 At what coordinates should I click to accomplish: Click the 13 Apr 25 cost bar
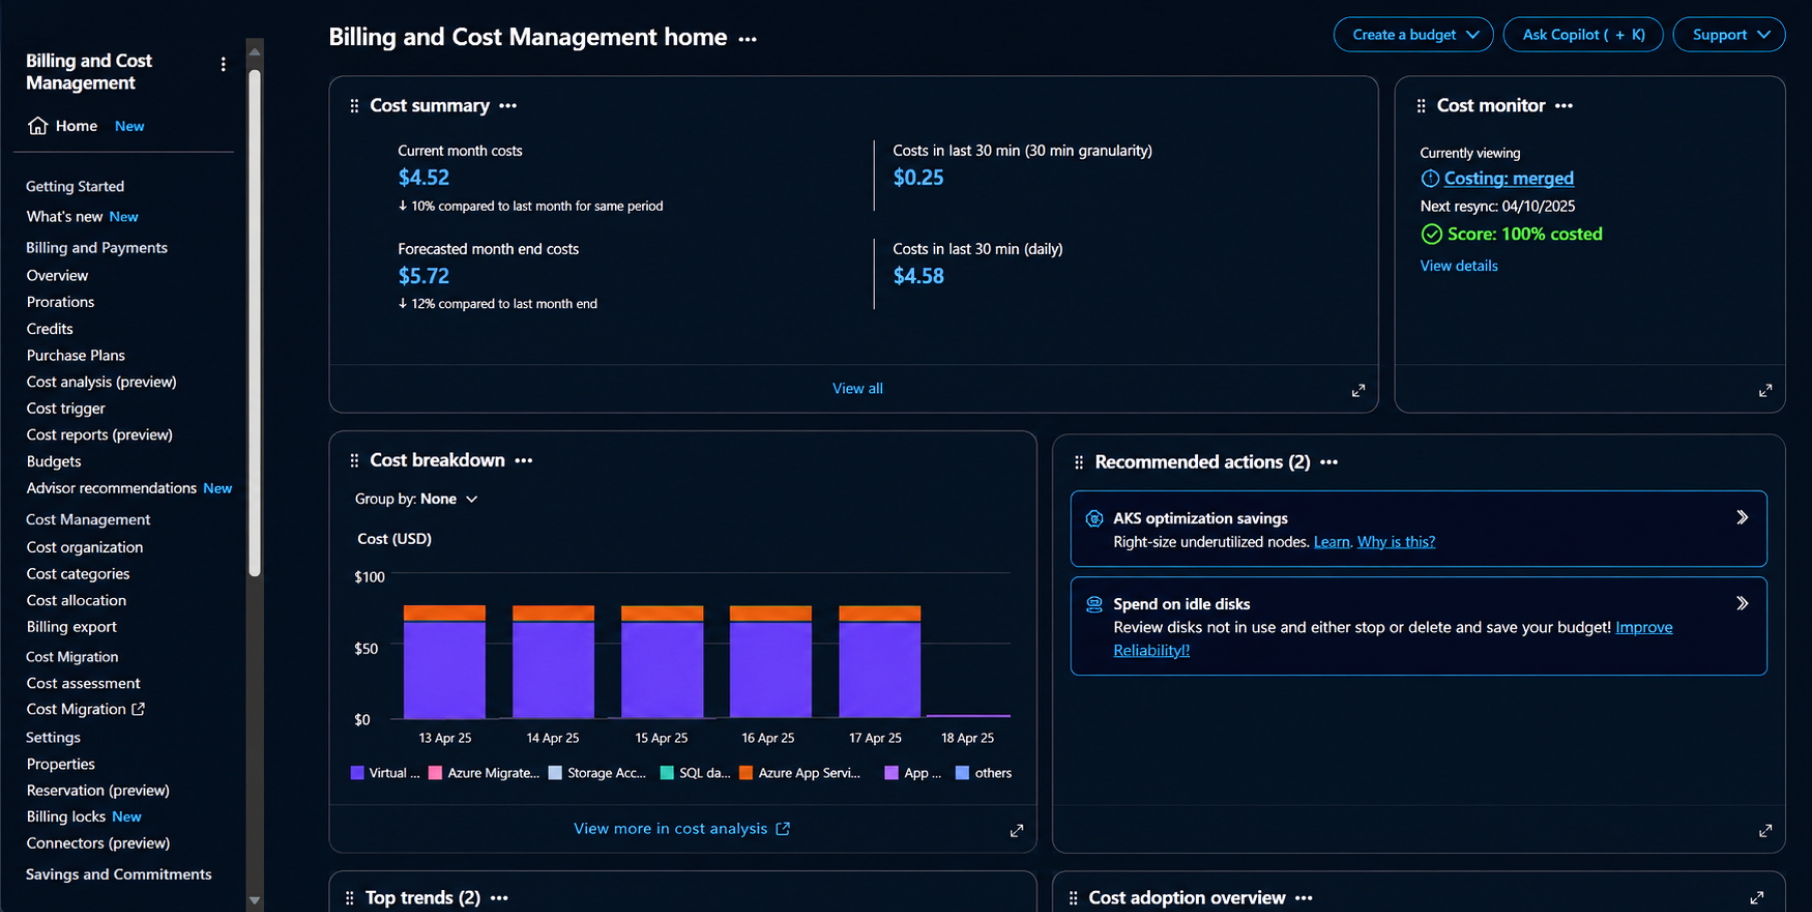[x=445, y=662]
